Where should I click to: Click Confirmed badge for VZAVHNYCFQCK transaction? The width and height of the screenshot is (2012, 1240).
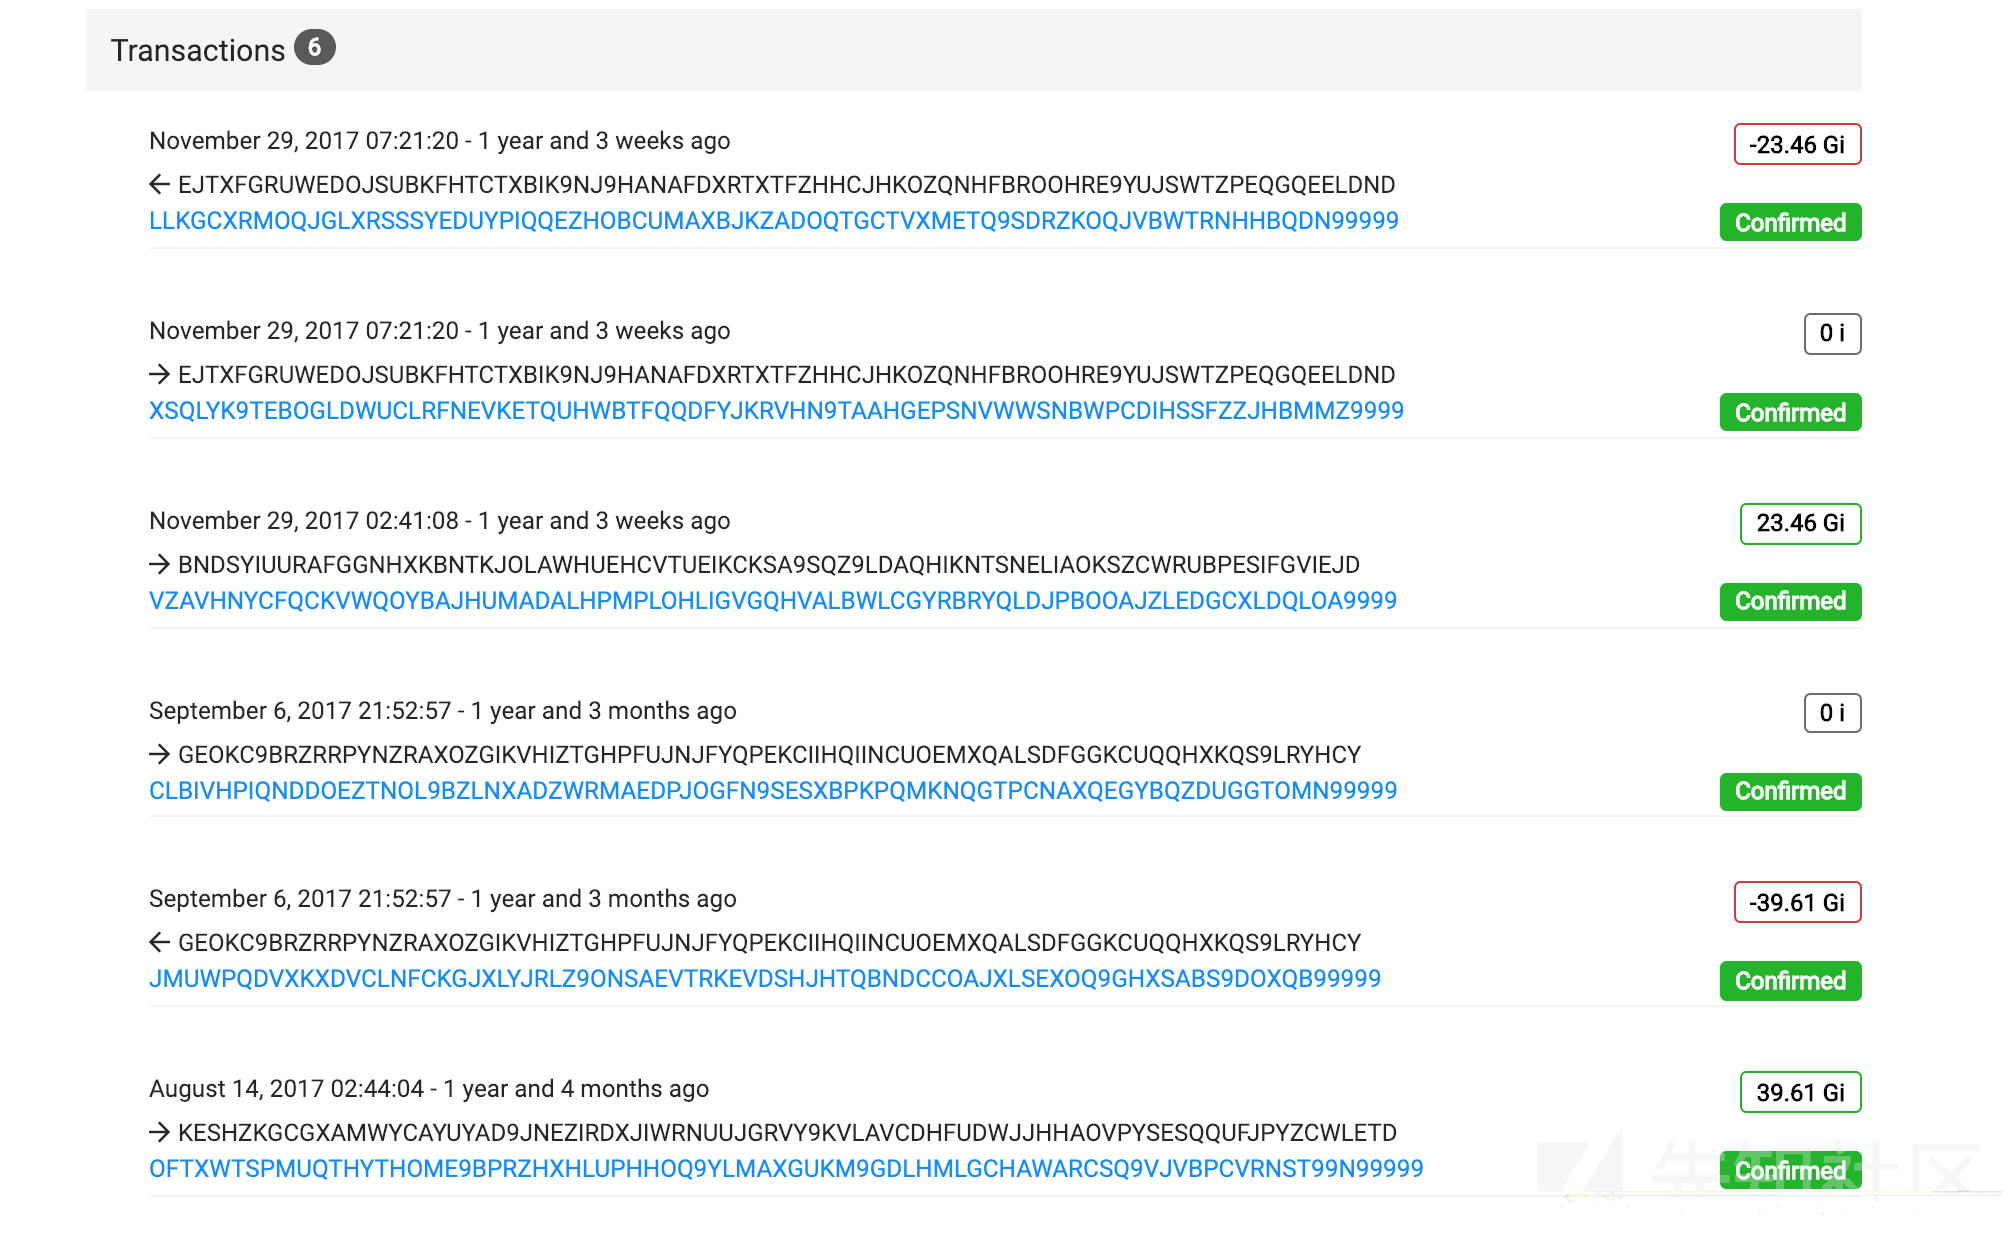[1790, 601]
